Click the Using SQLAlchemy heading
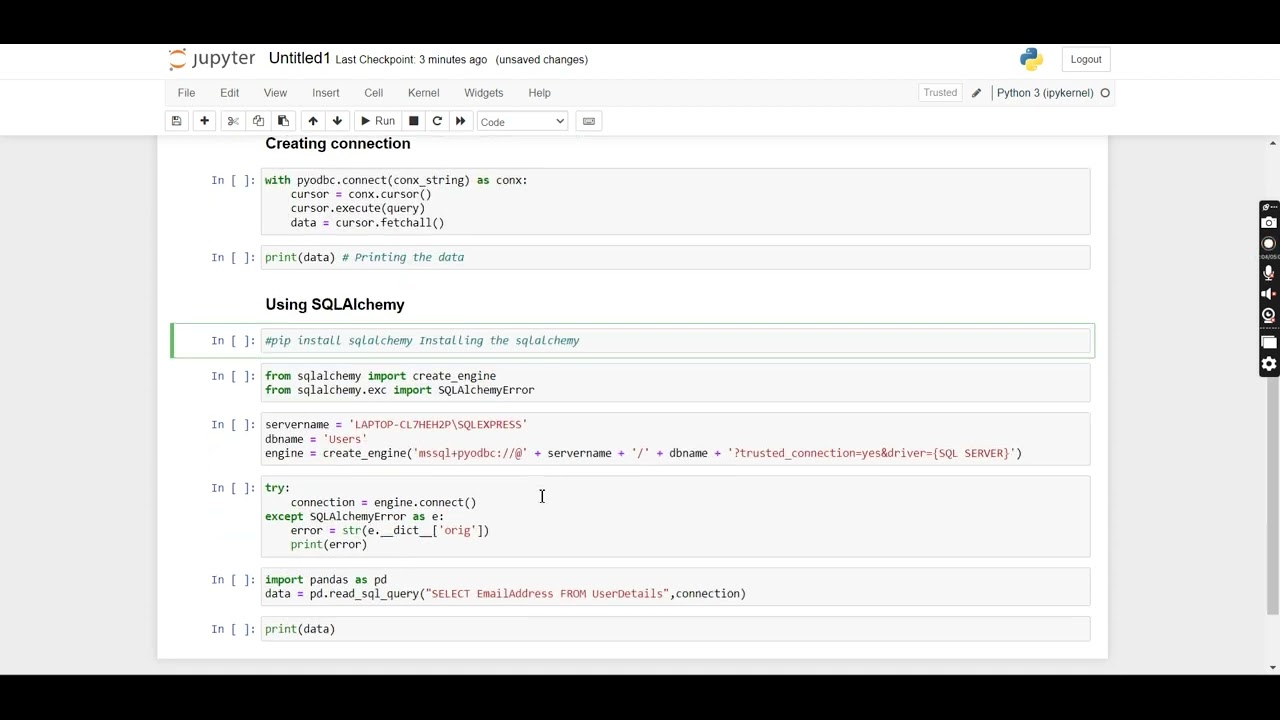The image size is (1280, 720). [335, 305]
